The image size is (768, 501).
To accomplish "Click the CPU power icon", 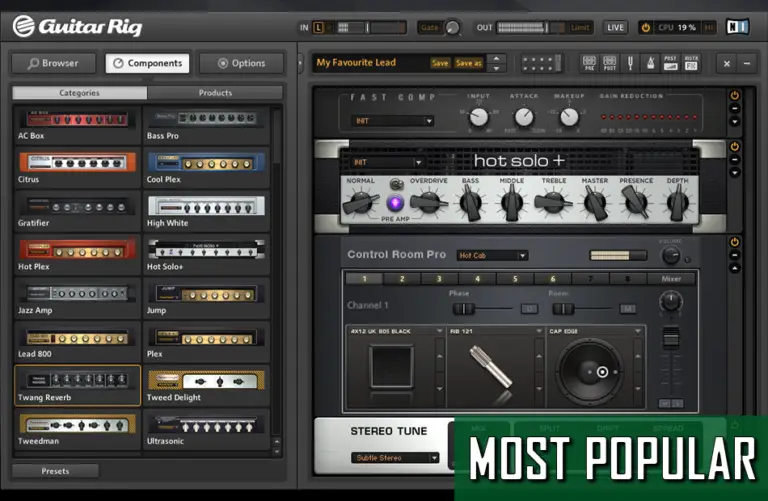I will [646, 27].
